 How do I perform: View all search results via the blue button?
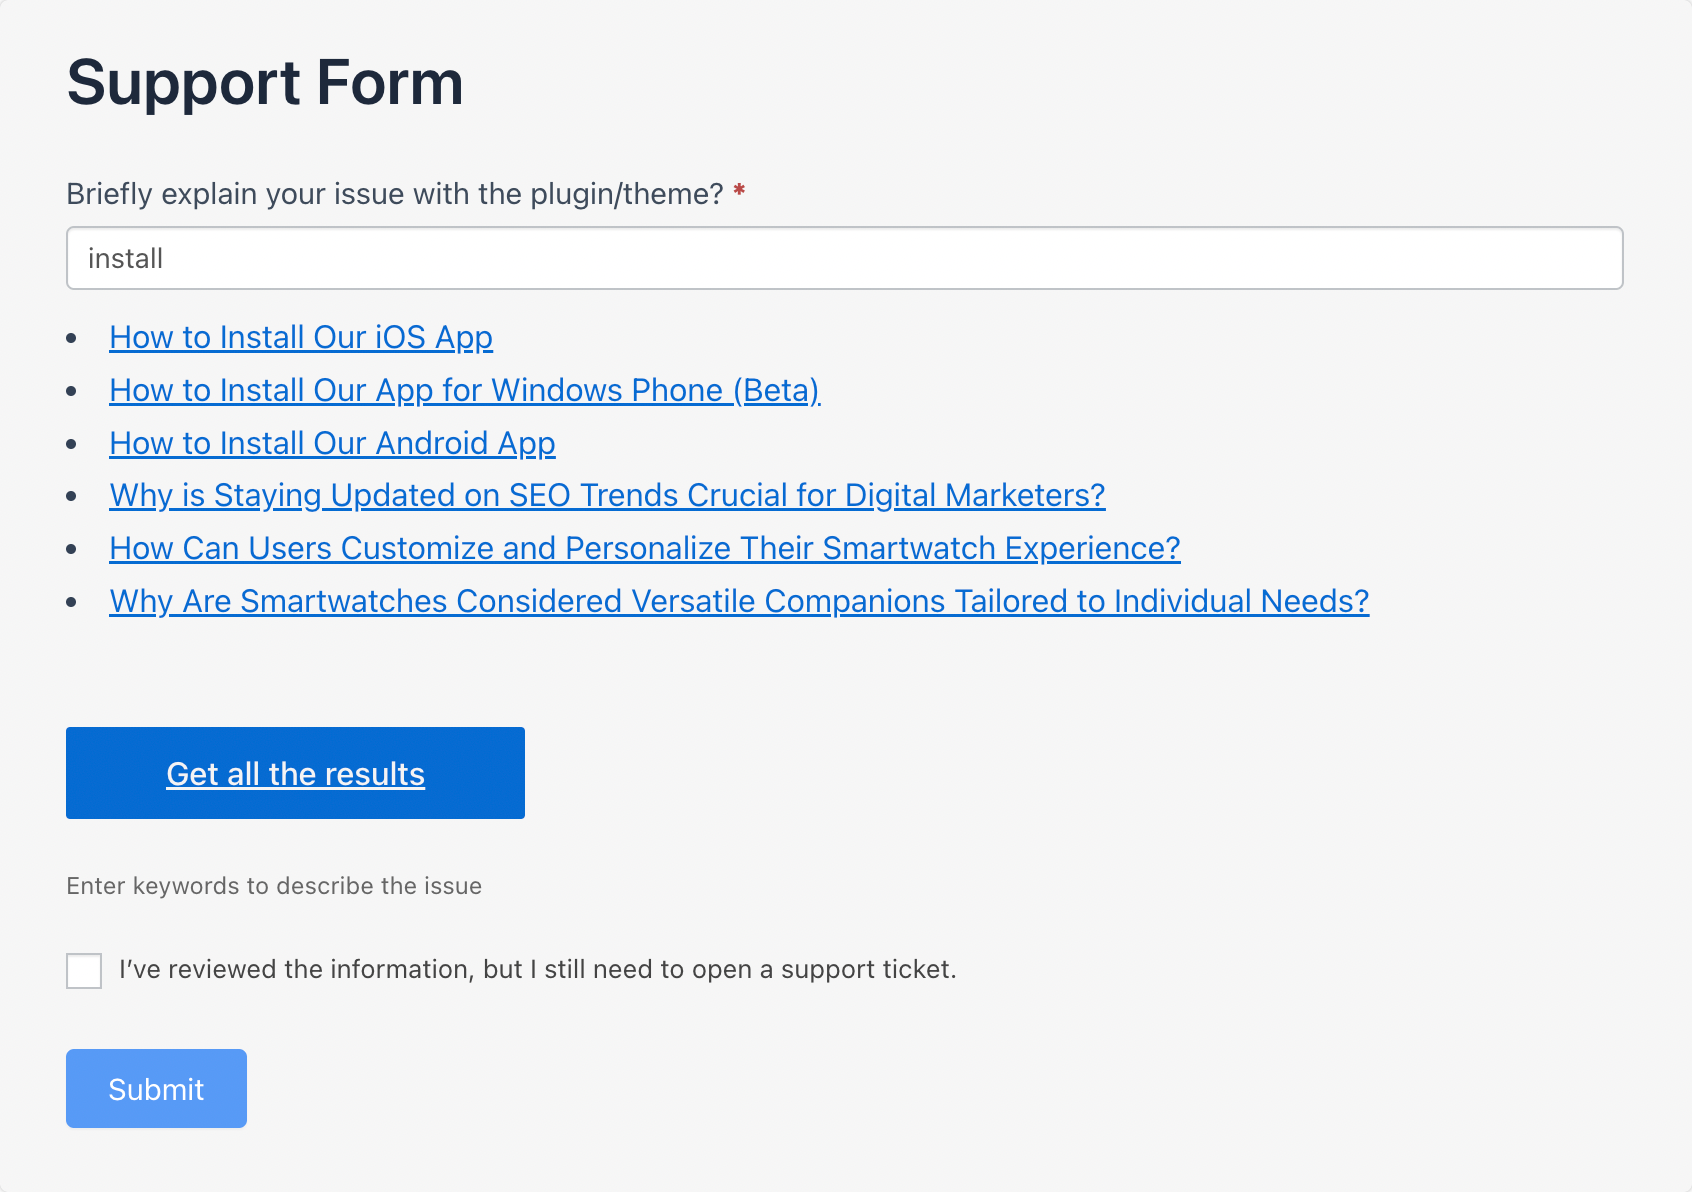(x=295, y=772)
